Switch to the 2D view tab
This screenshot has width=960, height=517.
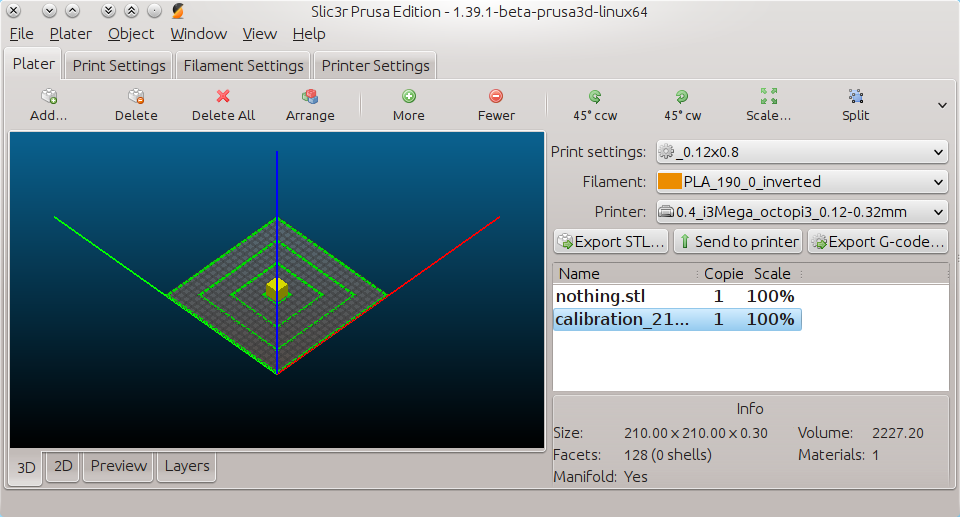[x=63, y=466]
